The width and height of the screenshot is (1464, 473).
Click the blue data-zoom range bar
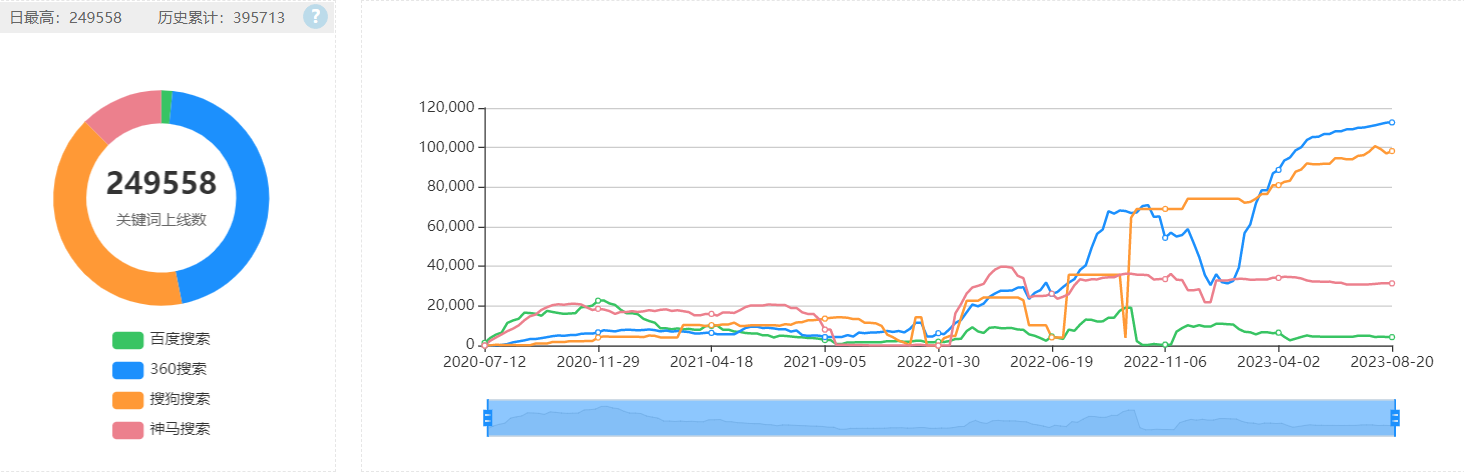point(941,418)
